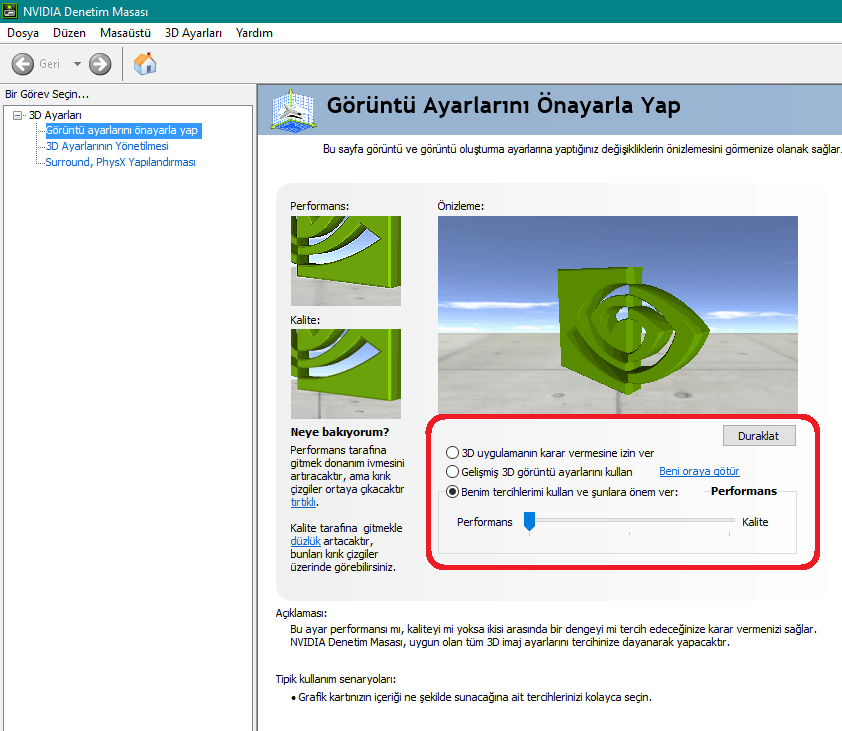Open the Yardım menu
This screenshot has width=842, height=731.
[x=254, y=33]
